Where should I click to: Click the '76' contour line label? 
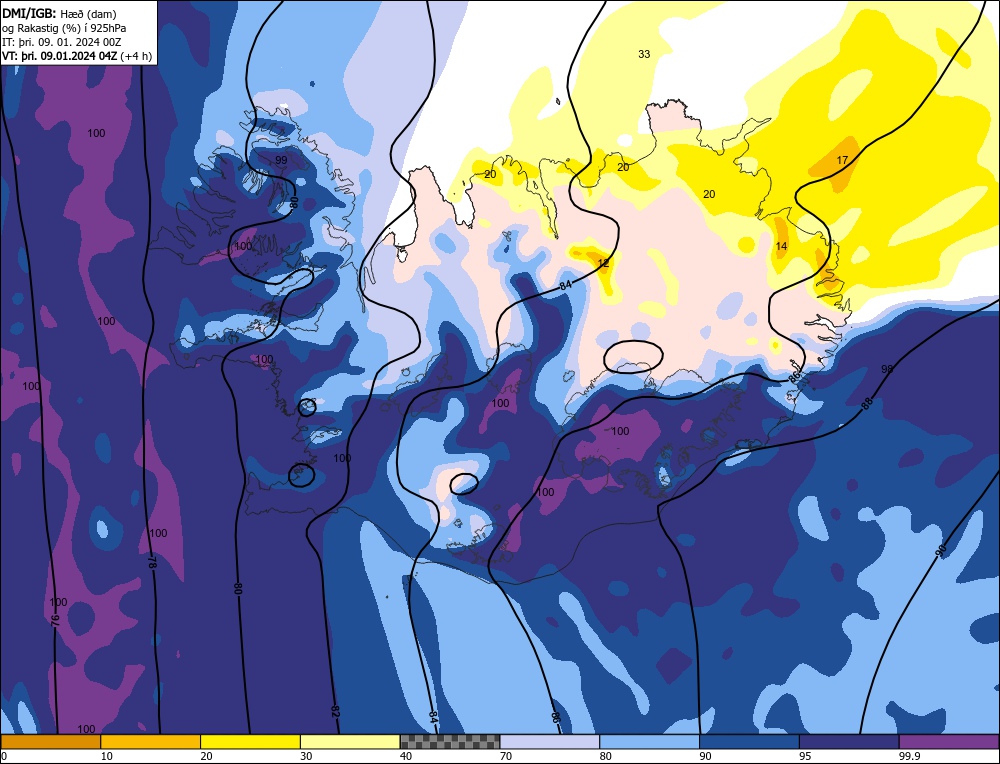tap(55, 620)
